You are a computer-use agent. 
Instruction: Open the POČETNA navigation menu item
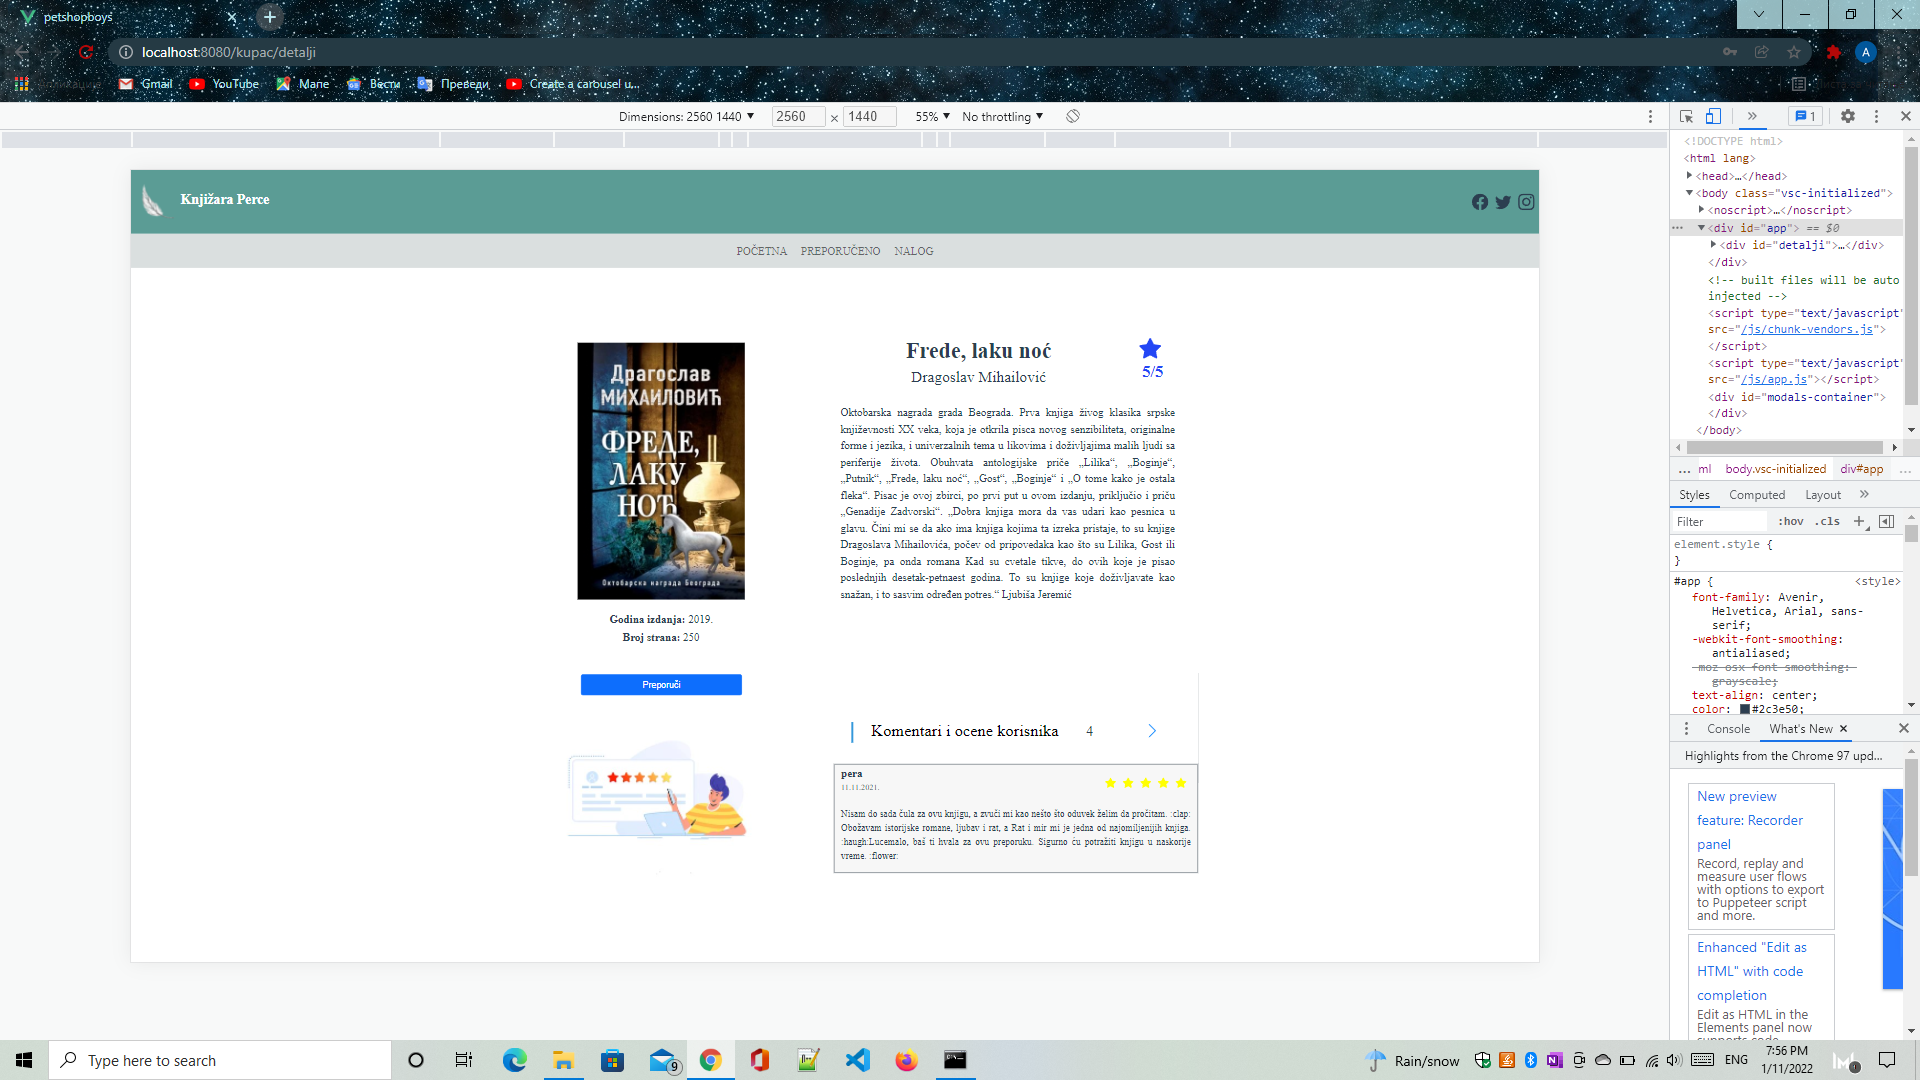tap(761, 251)
